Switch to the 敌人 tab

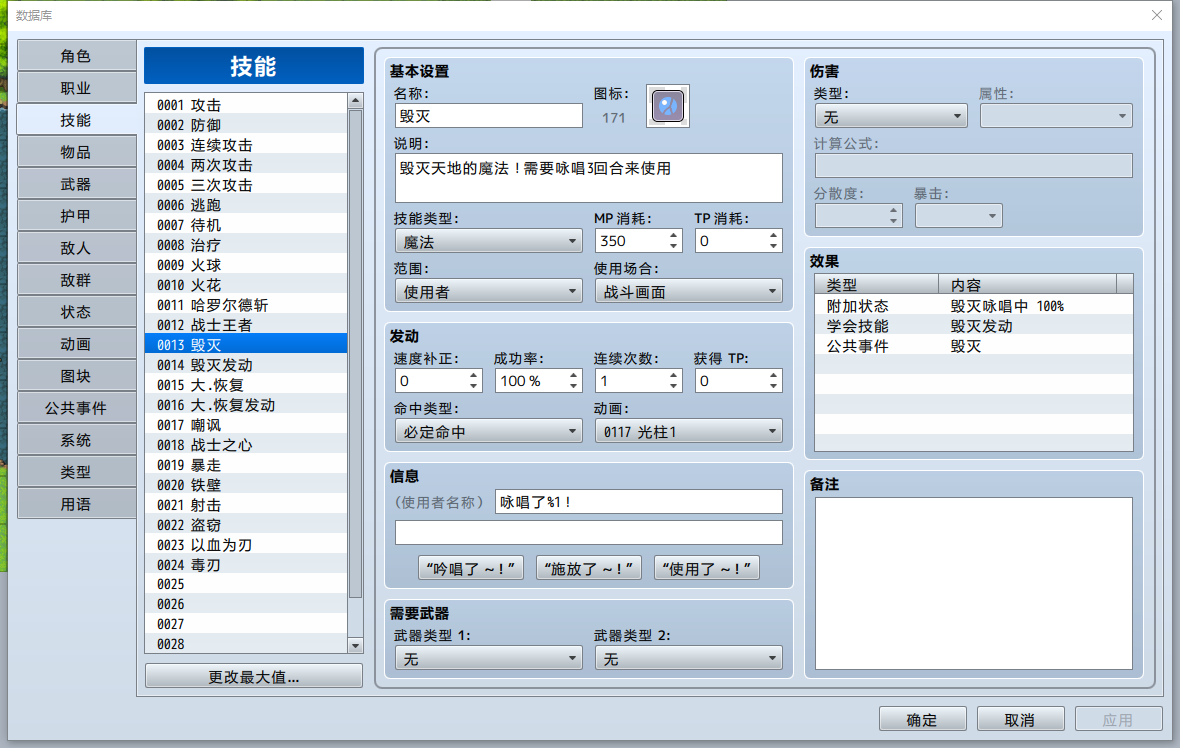point(76,248)
